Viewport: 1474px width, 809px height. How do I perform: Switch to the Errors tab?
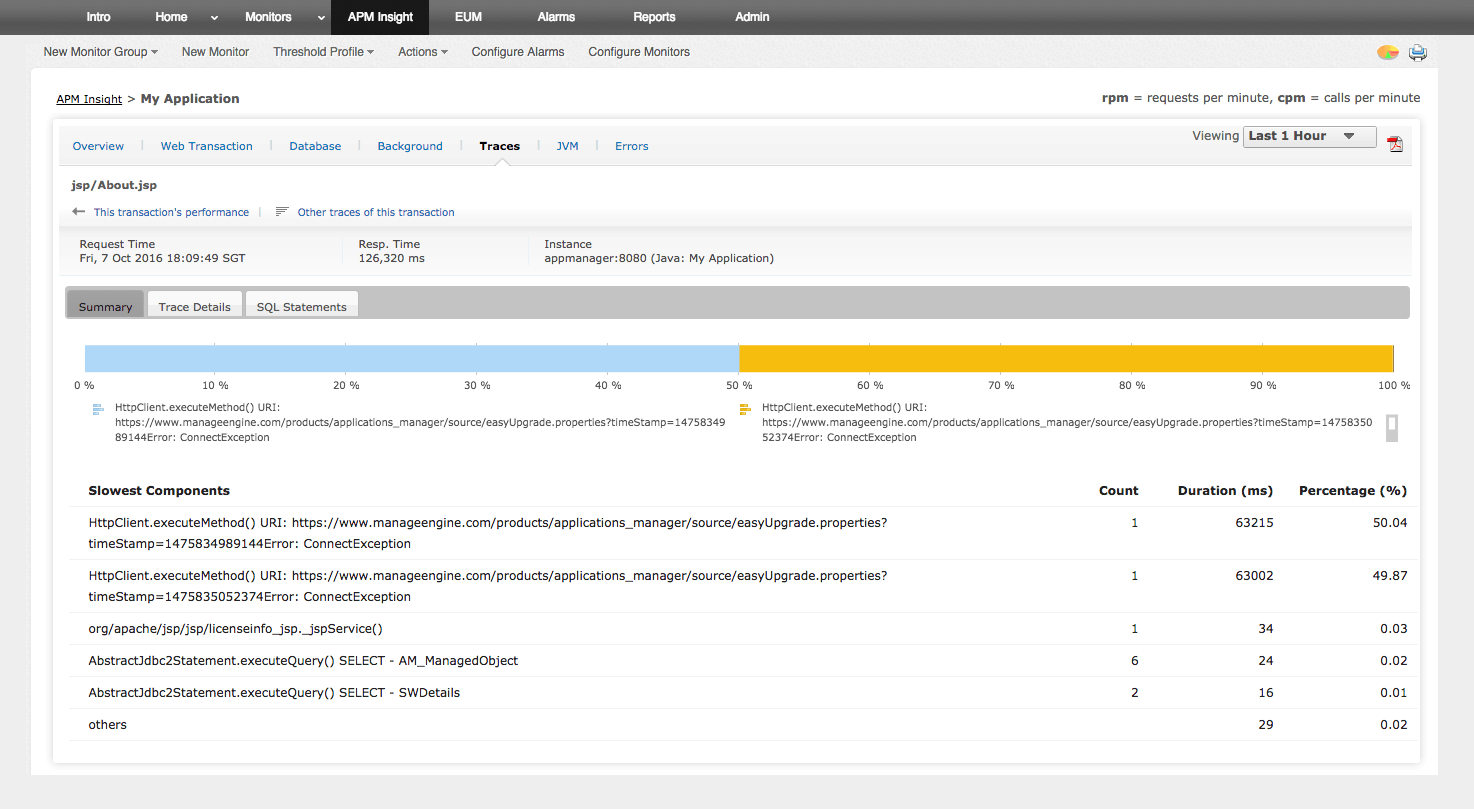(x=632, y=146)
